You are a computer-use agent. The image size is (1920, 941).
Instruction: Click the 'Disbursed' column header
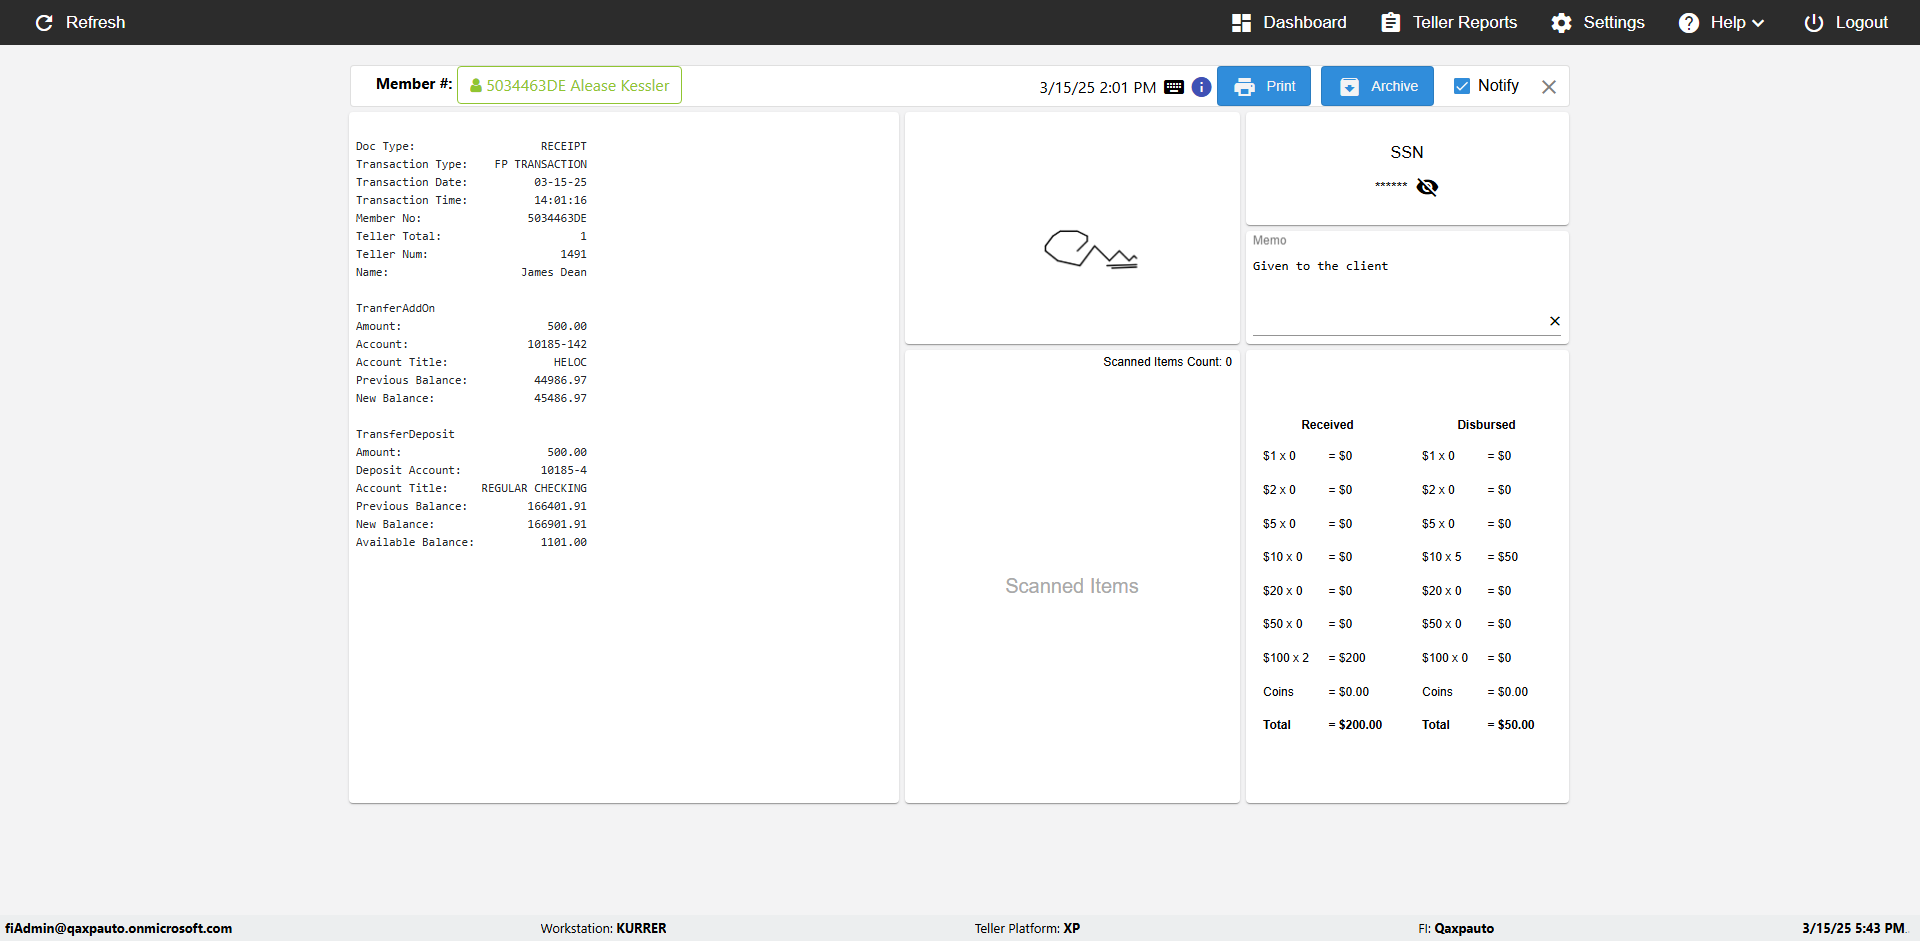[1486, 425]
